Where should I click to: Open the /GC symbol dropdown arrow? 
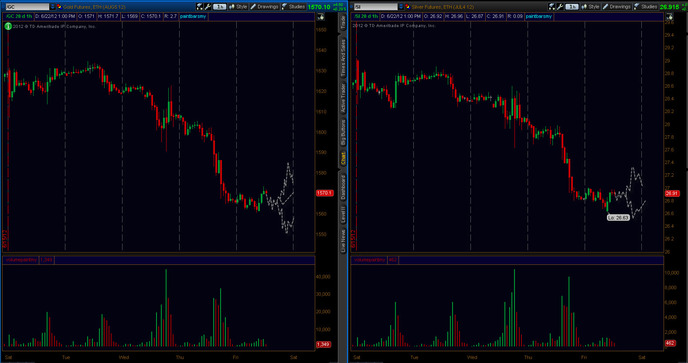click(52, 7)
